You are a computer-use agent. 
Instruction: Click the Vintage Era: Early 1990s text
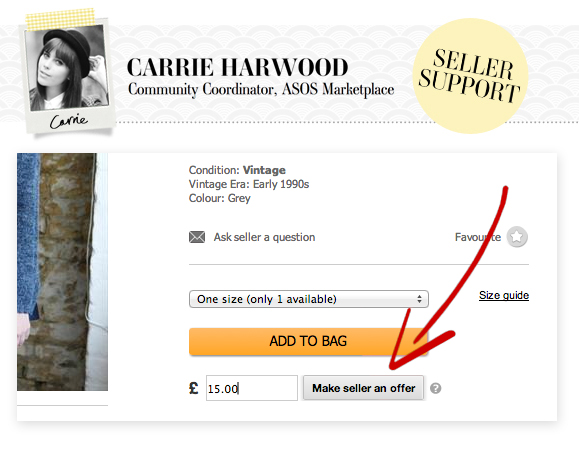tap(249, 184)
